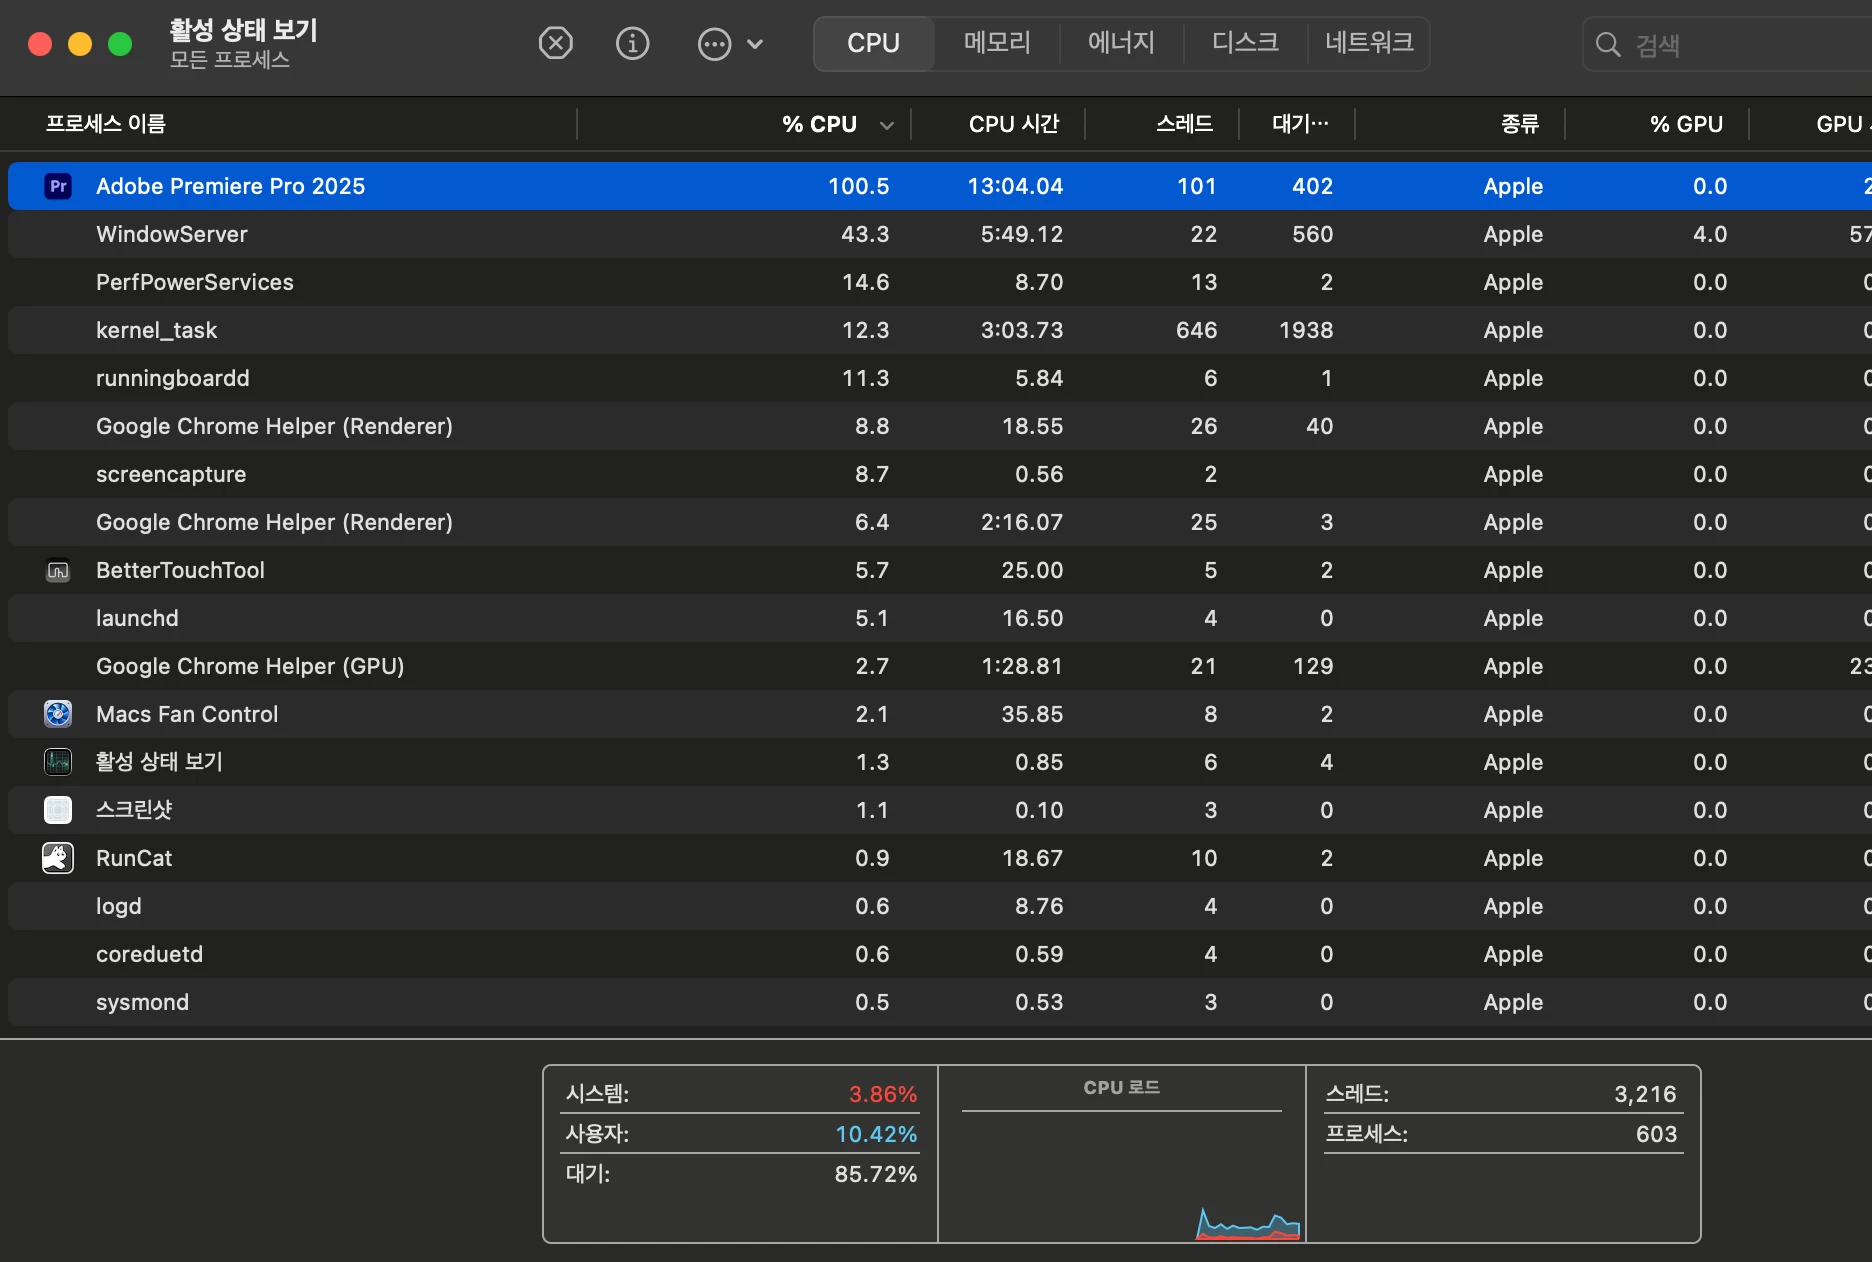This screenshot has width=1872, height=1262.
Task: Click the 대기 85.72% value
Action: pyautogui.click(x=876, y=1174)
